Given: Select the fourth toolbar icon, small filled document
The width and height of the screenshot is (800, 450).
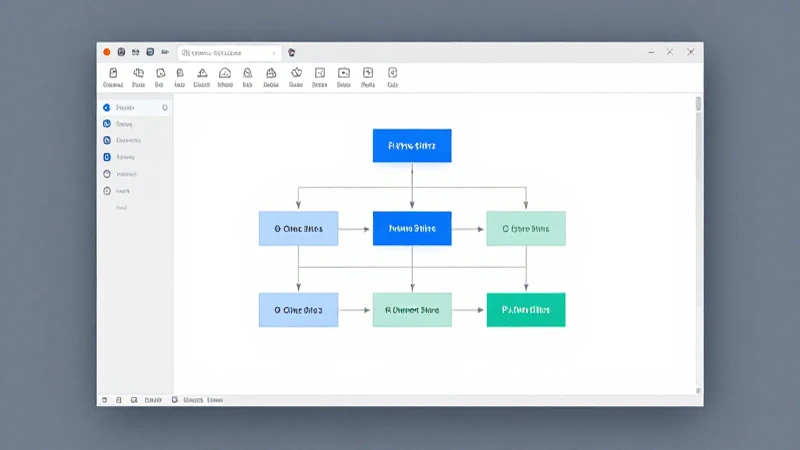Looking at the screenshot, I should (180, 73).
